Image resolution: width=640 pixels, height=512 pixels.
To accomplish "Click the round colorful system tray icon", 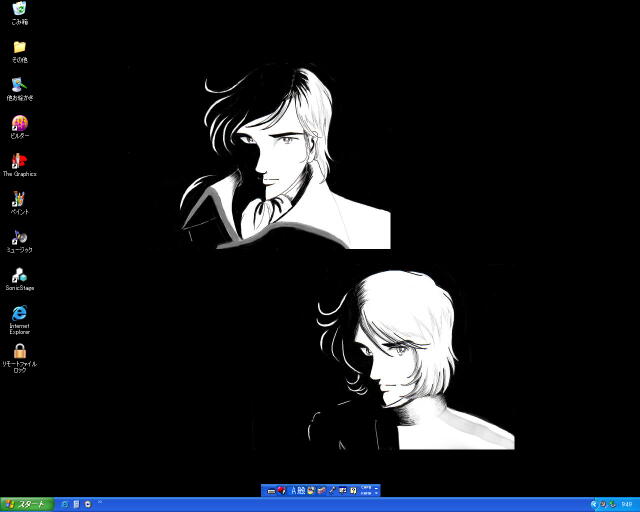I will [603, 505].
